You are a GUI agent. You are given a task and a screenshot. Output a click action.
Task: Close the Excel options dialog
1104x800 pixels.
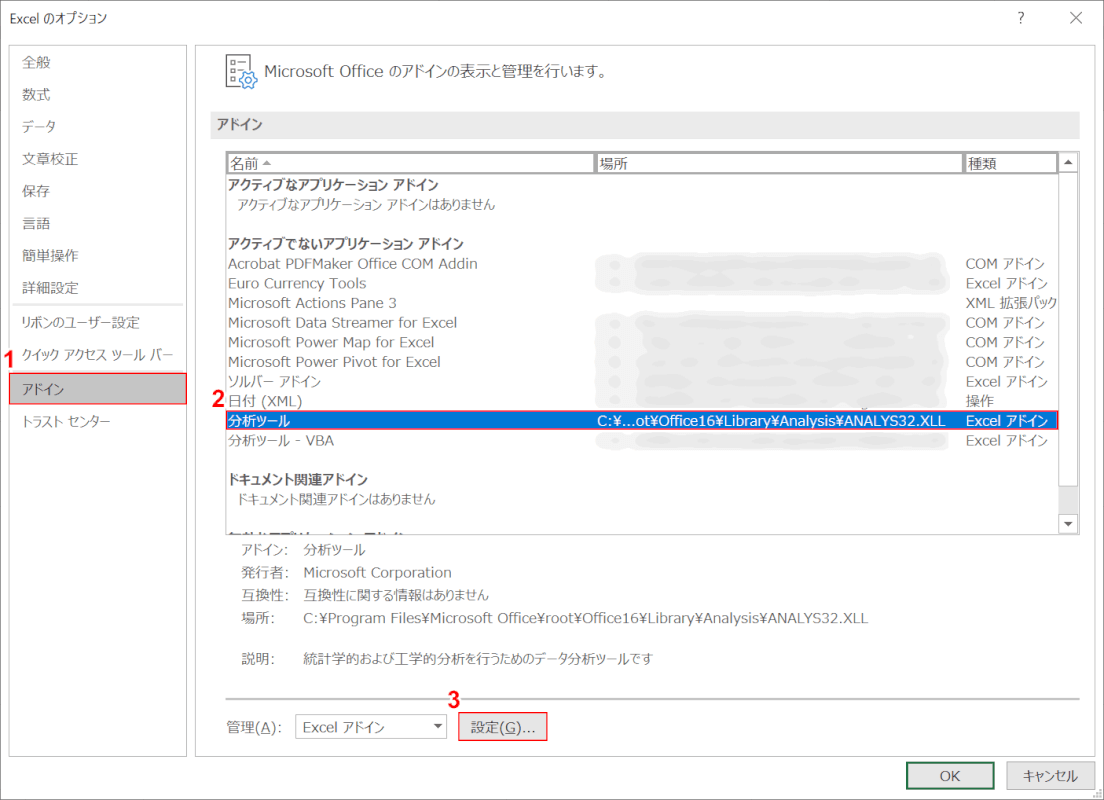(1076, 18)
